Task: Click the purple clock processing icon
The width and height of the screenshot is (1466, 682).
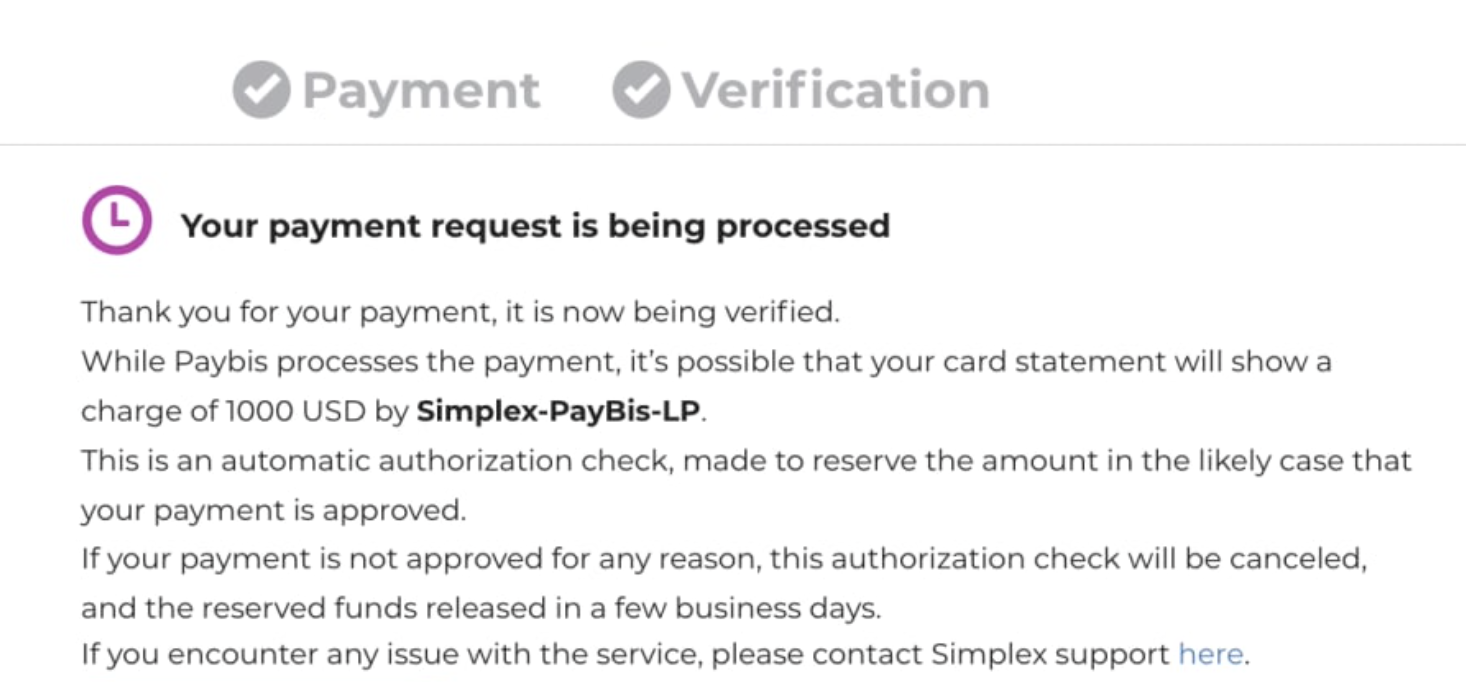Action: [117, 220]
